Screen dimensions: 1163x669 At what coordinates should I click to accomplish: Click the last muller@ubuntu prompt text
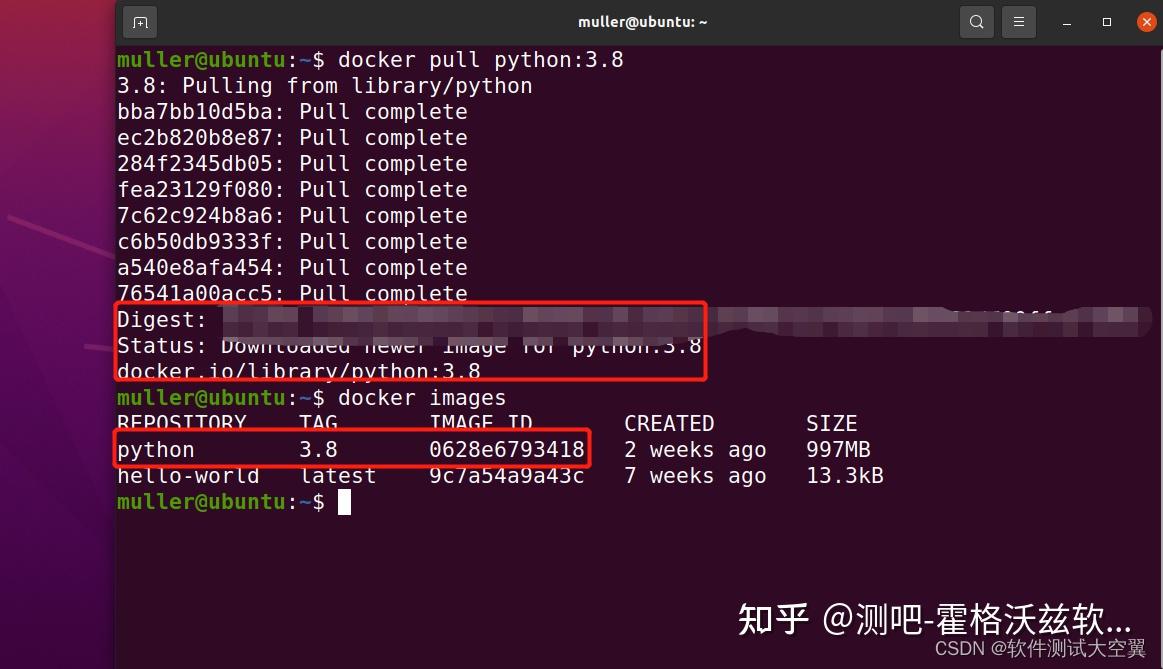pos(201,501)
